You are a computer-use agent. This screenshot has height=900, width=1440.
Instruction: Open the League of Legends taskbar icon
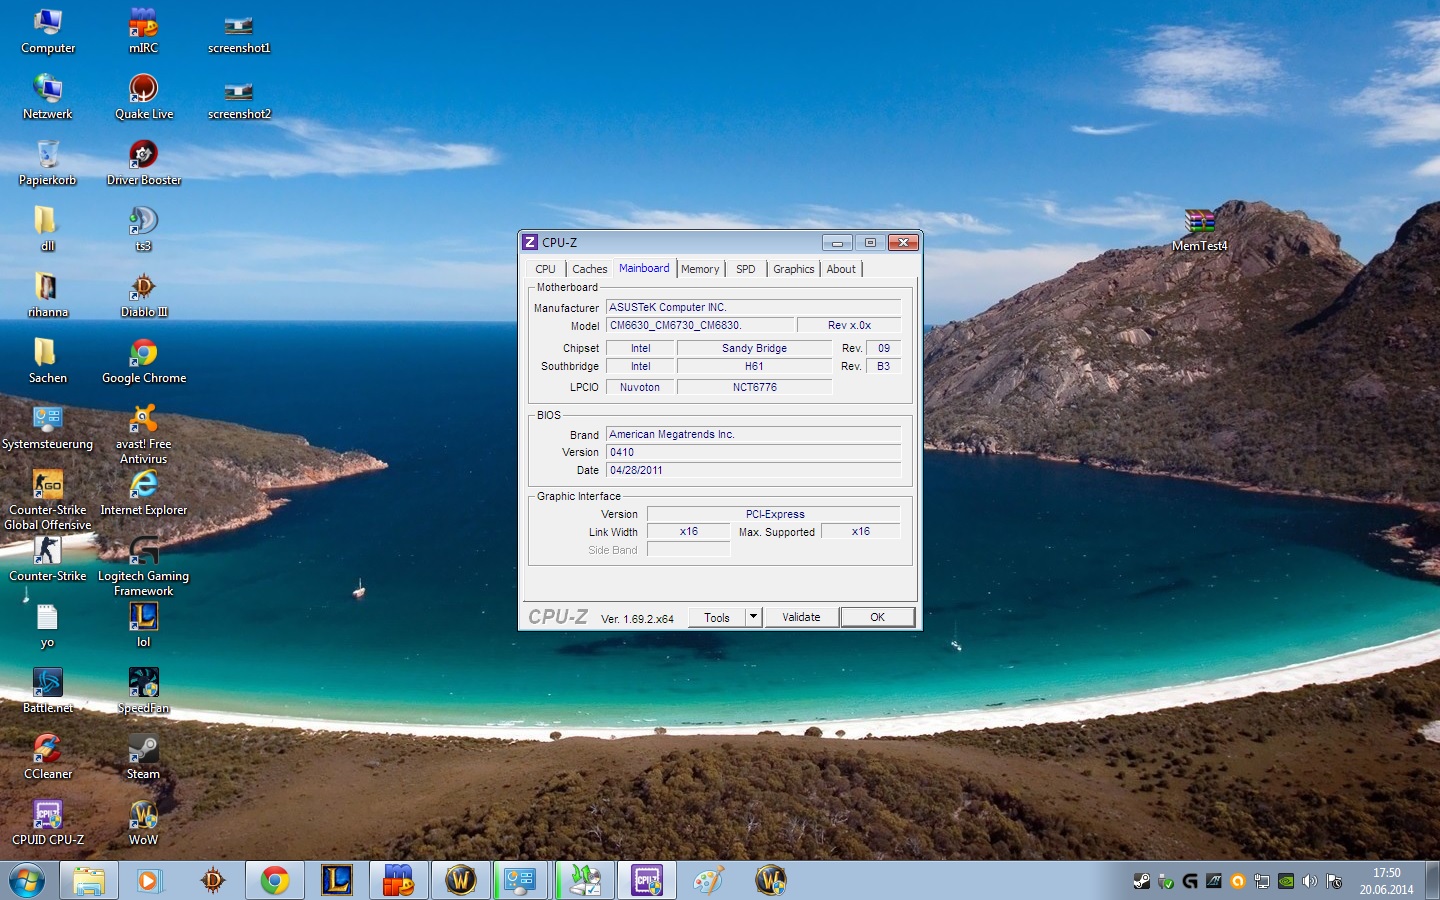pos(337,880)
